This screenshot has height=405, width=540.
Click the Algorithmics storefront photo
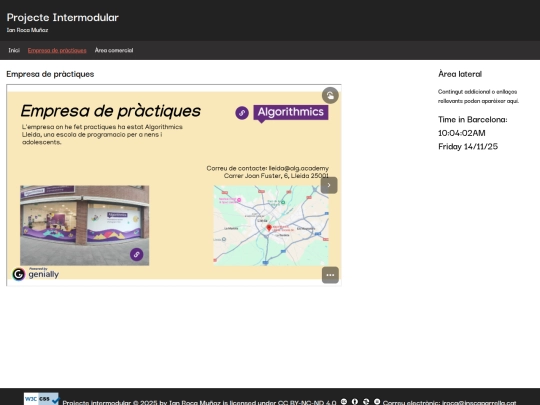click(x=85, y=225)
